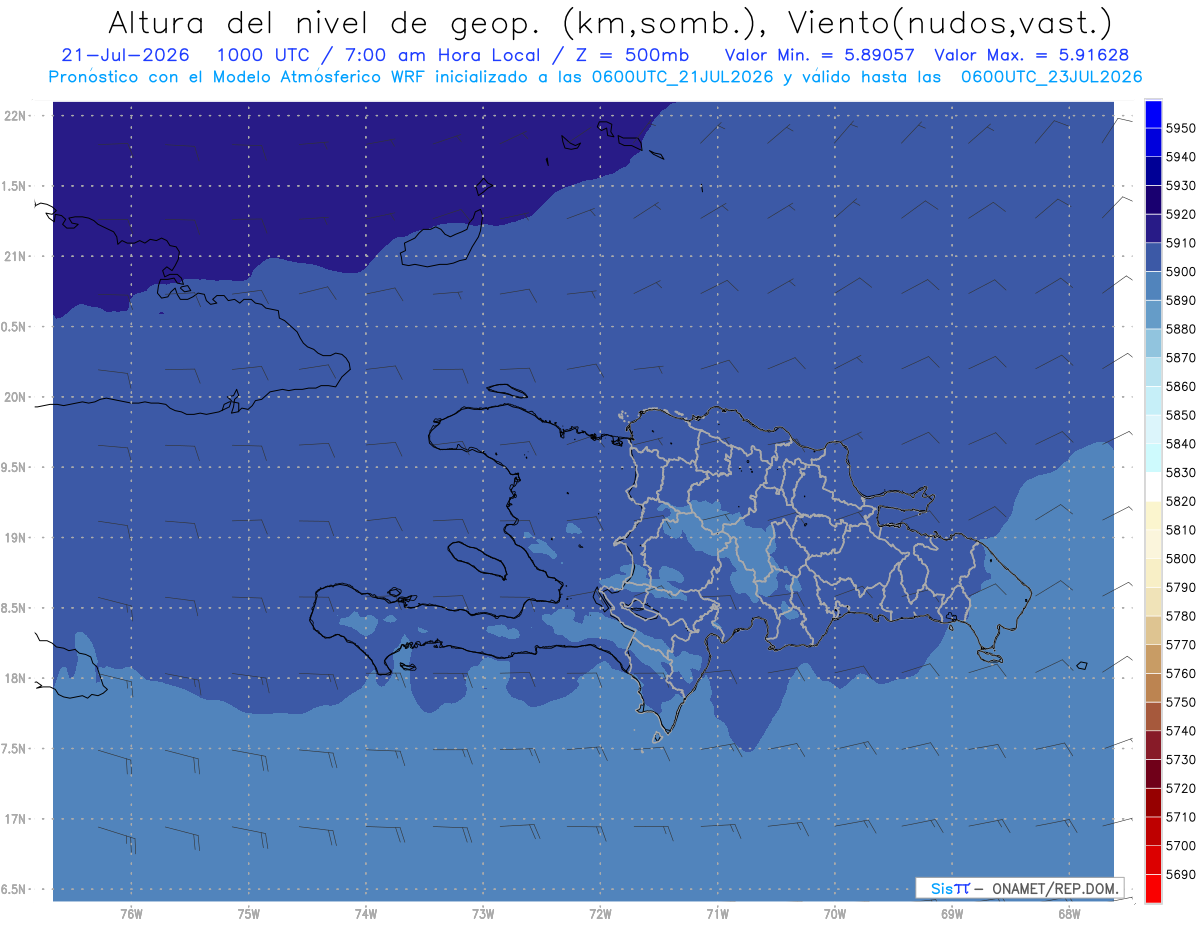Click the "9.5N" latitude axis label
The width and height of the screenshot is (1200, 927).
pyautogui.click(x=14, y=468)
